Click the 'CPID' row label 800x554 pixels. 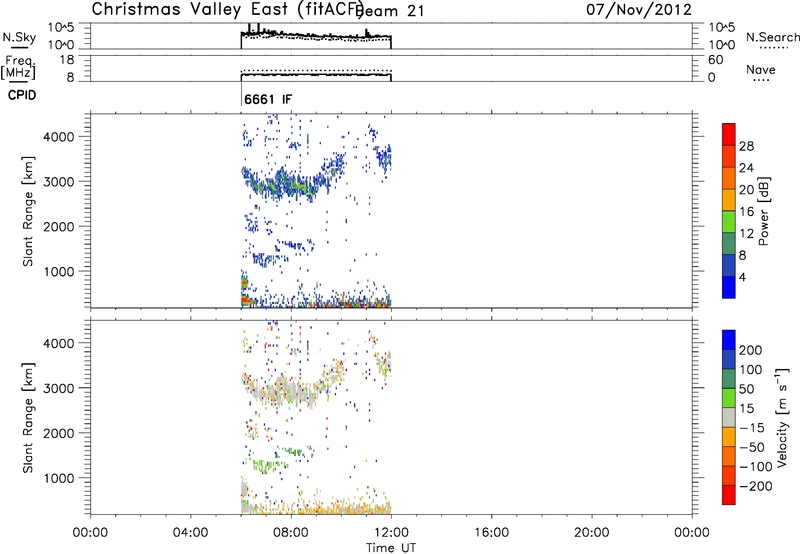click(22, 95)
